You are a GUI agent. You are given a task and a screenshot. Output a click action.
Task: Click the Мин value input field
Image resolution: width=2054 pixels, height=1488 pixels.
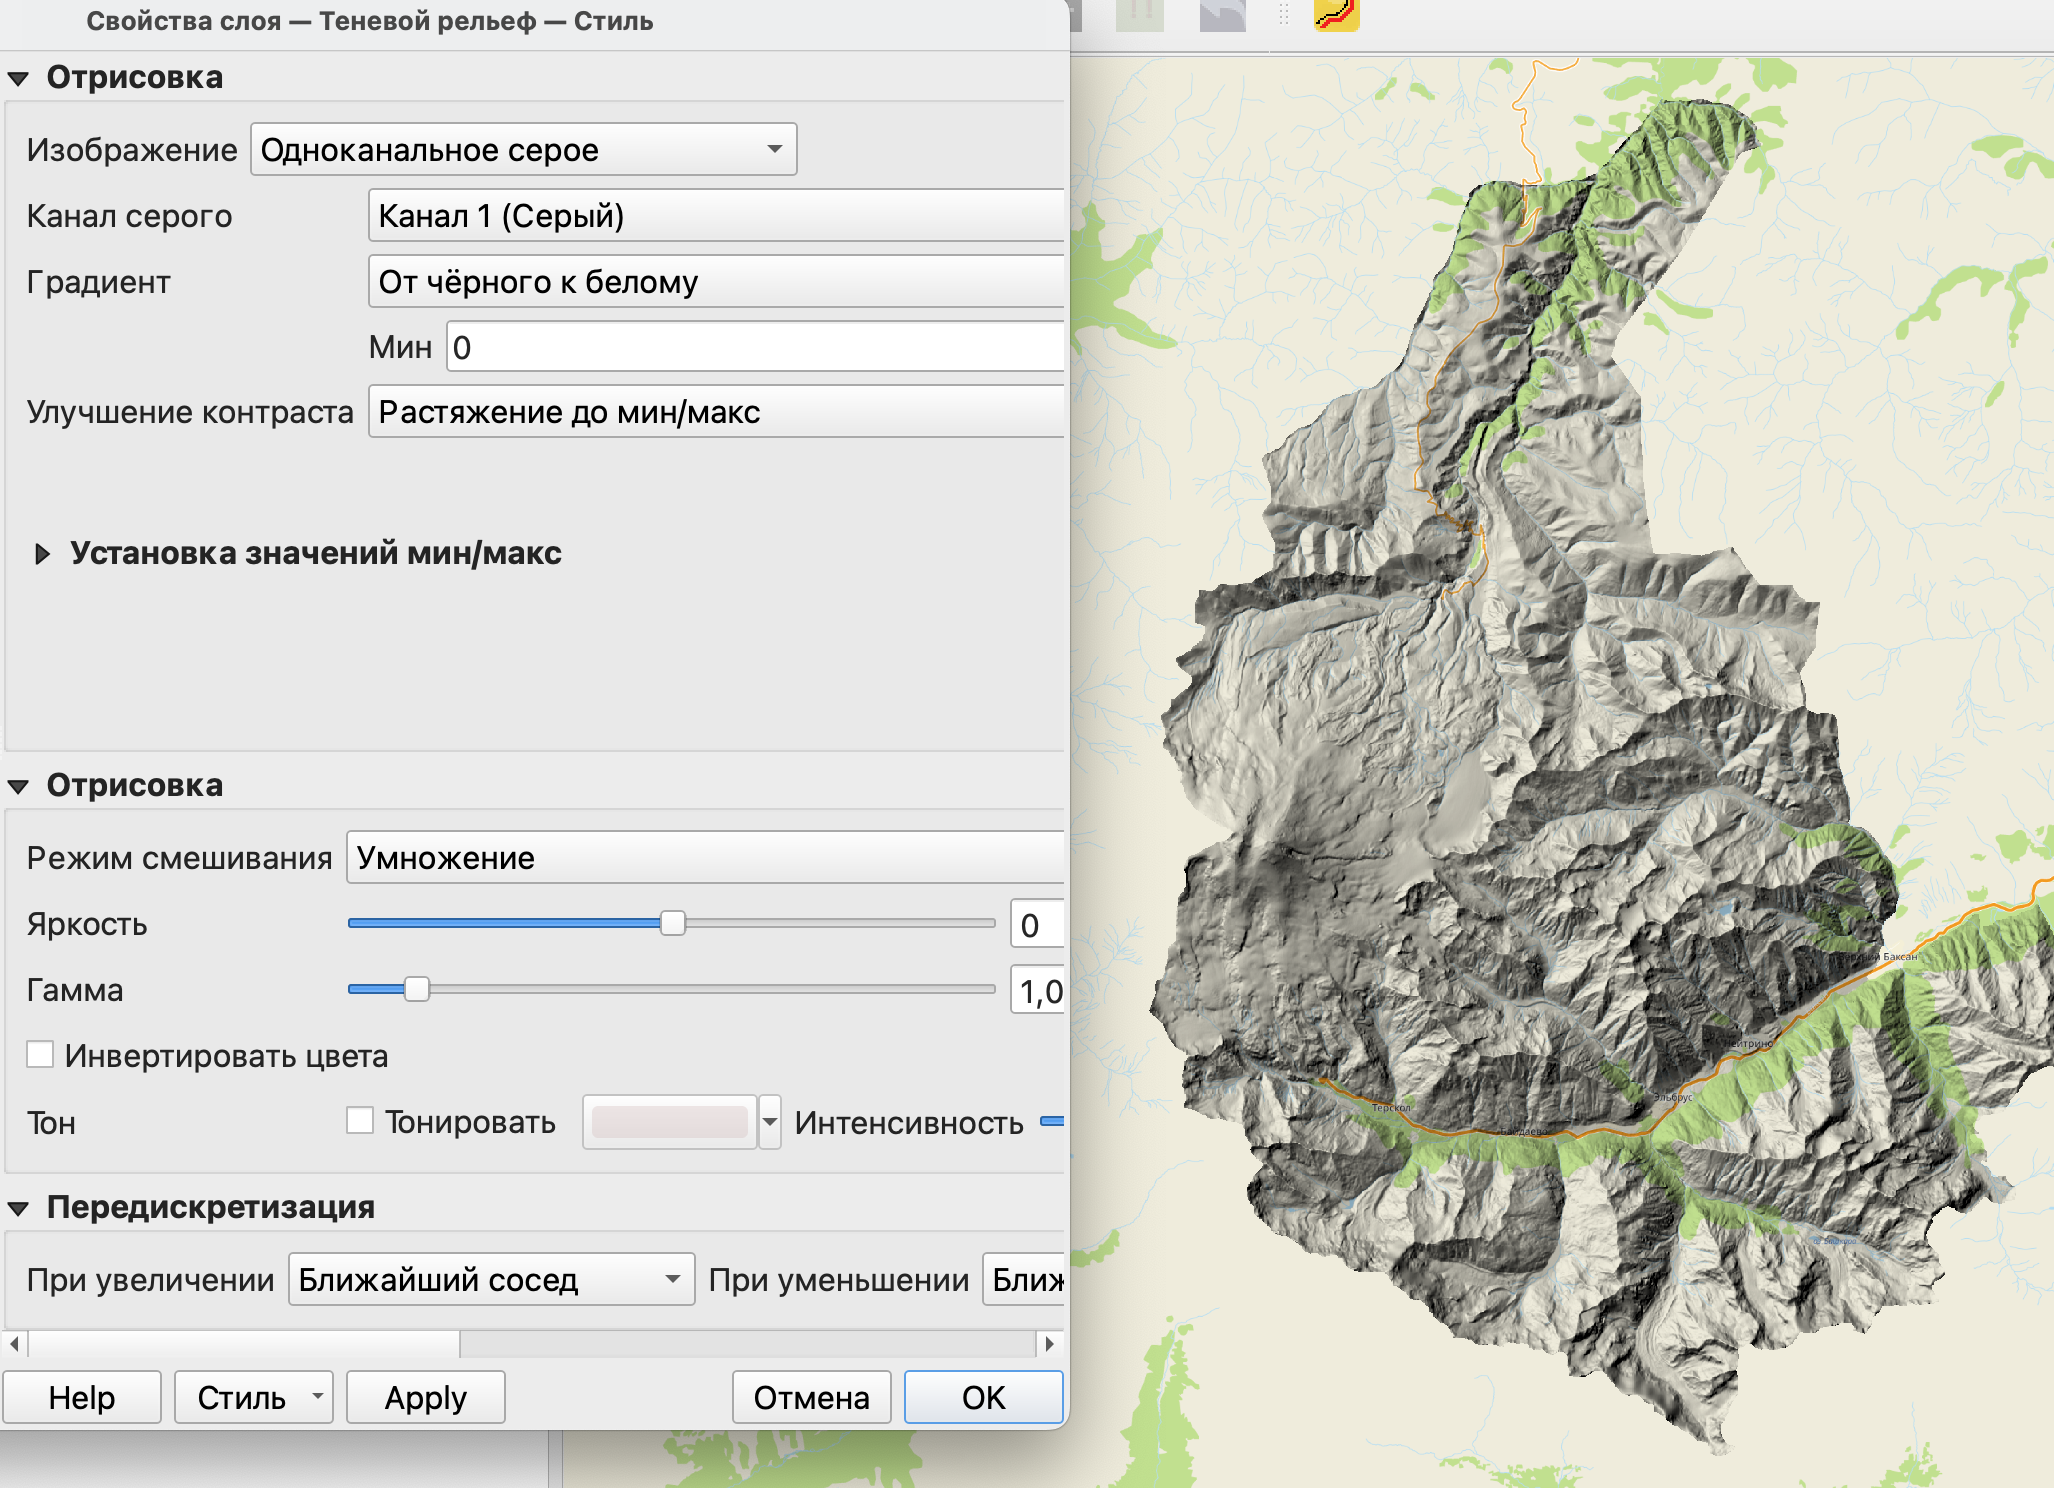(754, 347)
